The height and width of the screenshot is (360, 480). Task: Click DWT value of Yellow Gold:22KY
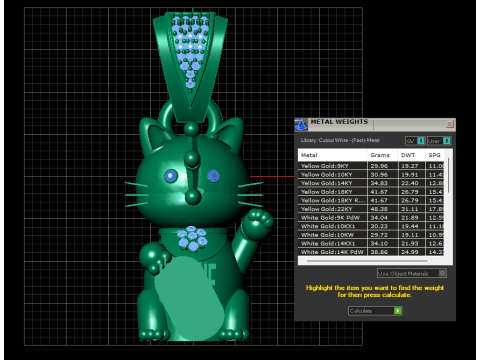tap(409, 209)
